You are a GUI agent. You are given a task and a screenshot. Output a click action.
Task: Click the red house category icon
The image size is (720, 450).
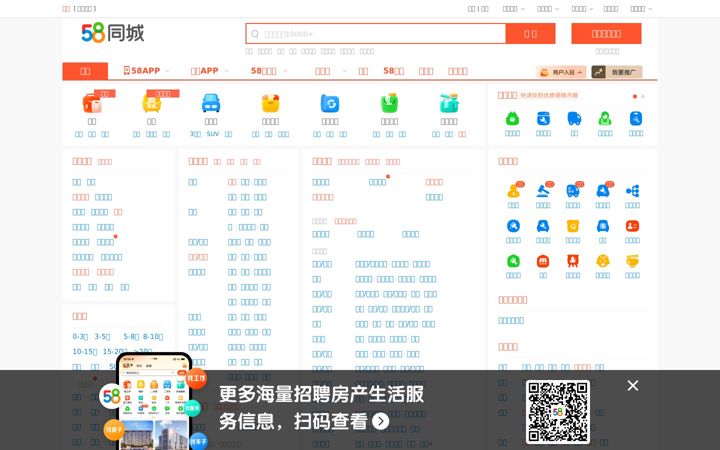[92, 103]
